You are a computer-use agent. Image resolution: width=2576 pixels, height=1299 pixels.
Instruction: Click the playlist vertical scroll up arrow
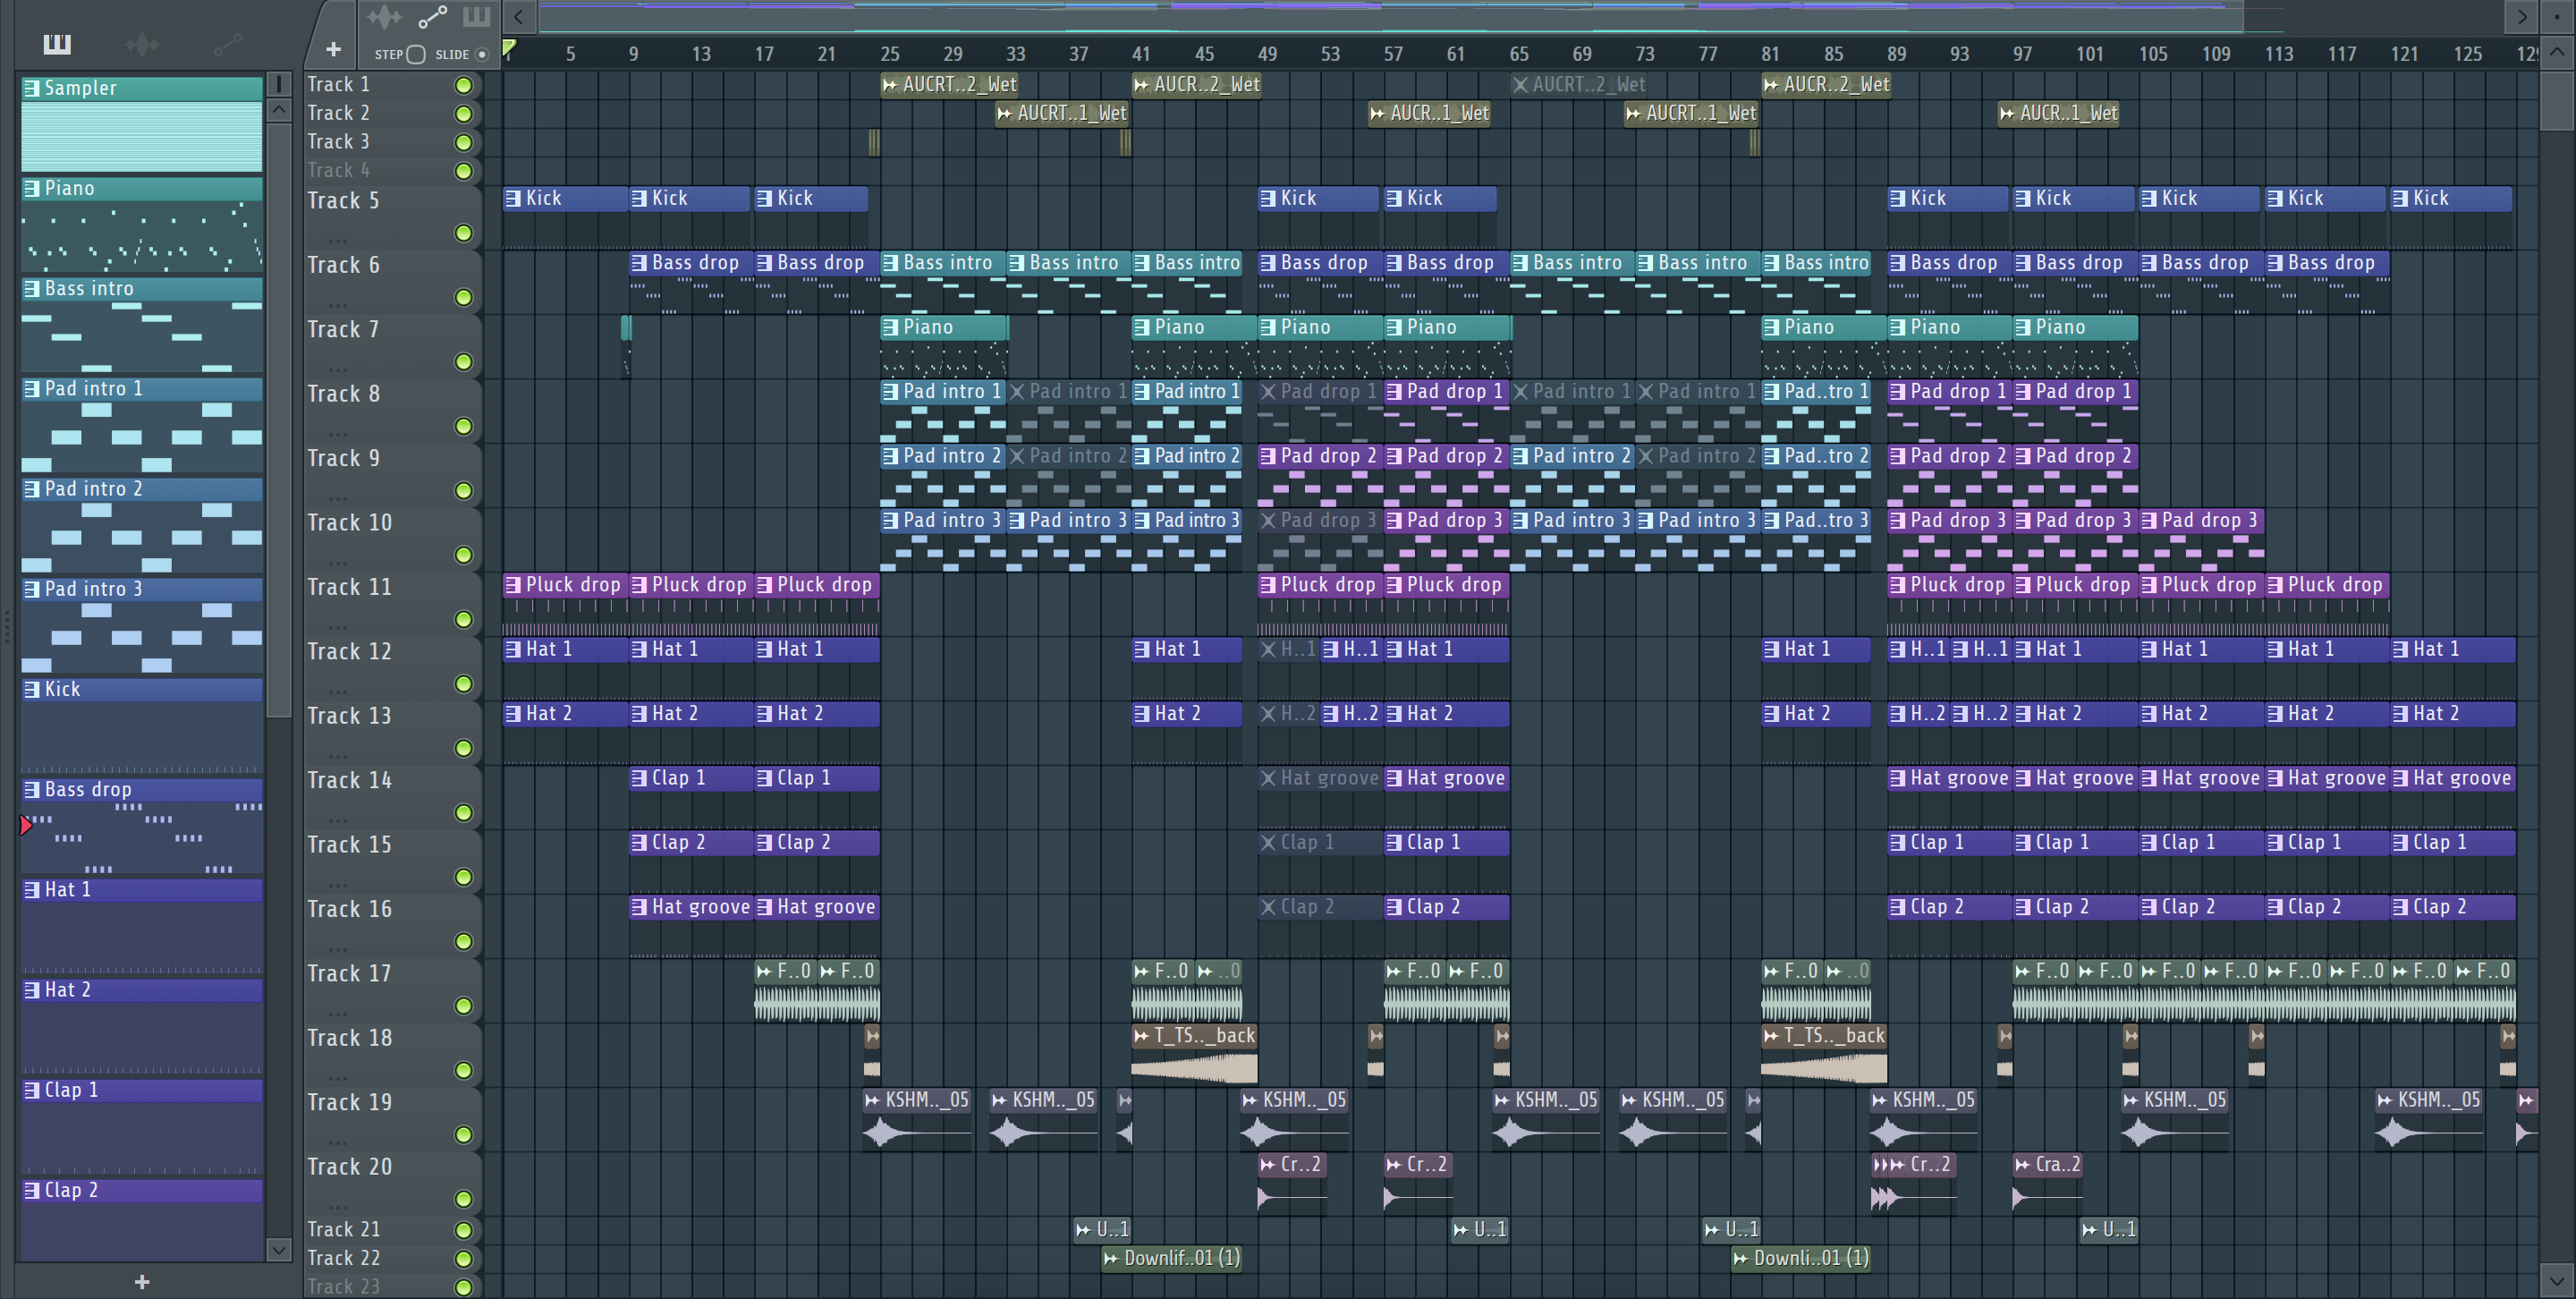2558,52
